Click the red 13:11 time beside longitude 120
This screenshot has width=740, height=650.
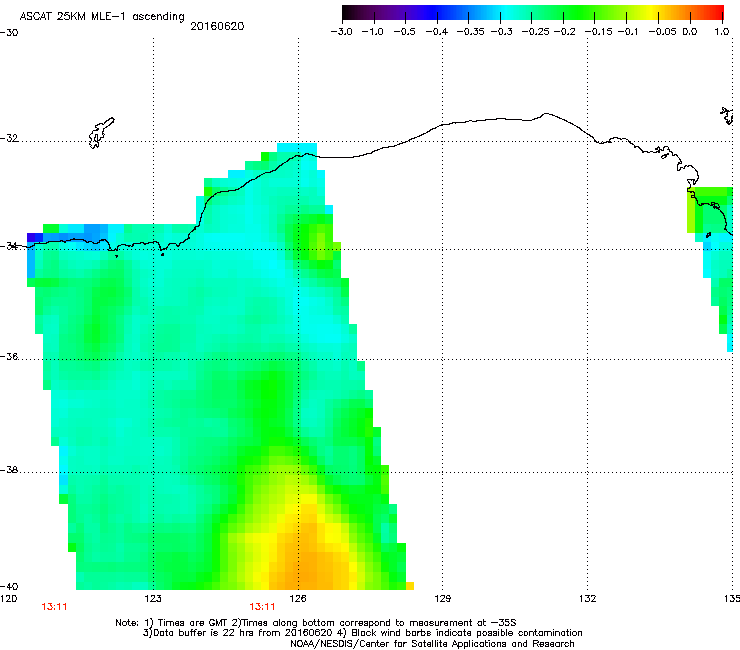click(54, 607)
